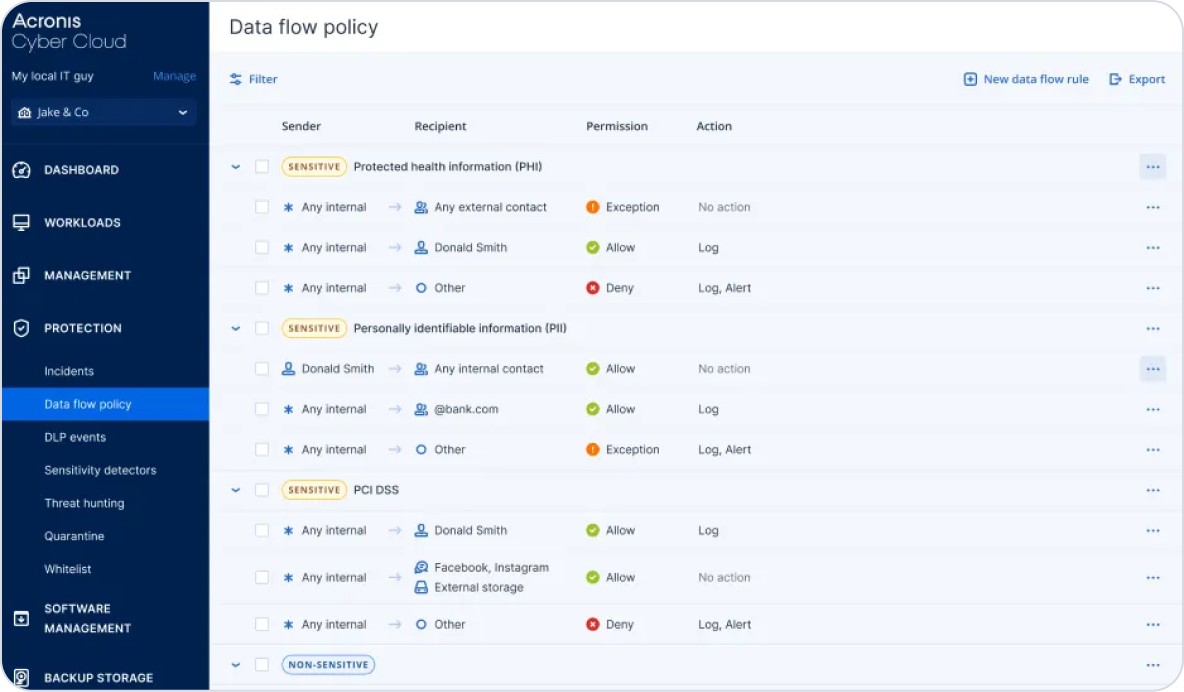The width and height of the screenshot is (1184, 692).
Task: Click the Protection shield icon
Action: click(x=21, y=328)
